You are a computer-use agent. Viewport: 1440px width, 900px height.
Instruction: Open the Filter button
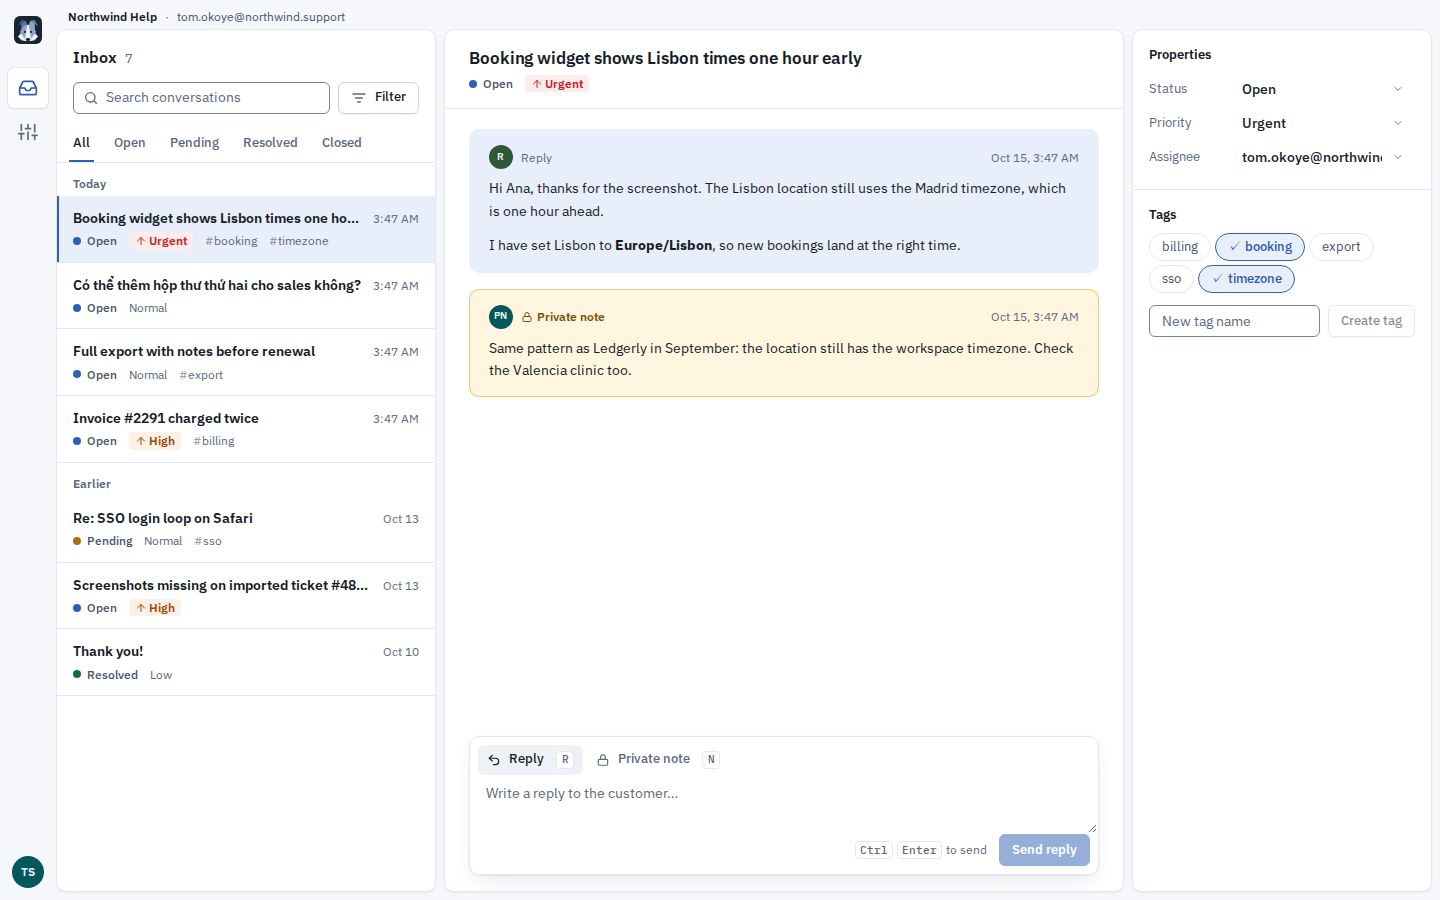pyautogui.click(x=378, y=98)
